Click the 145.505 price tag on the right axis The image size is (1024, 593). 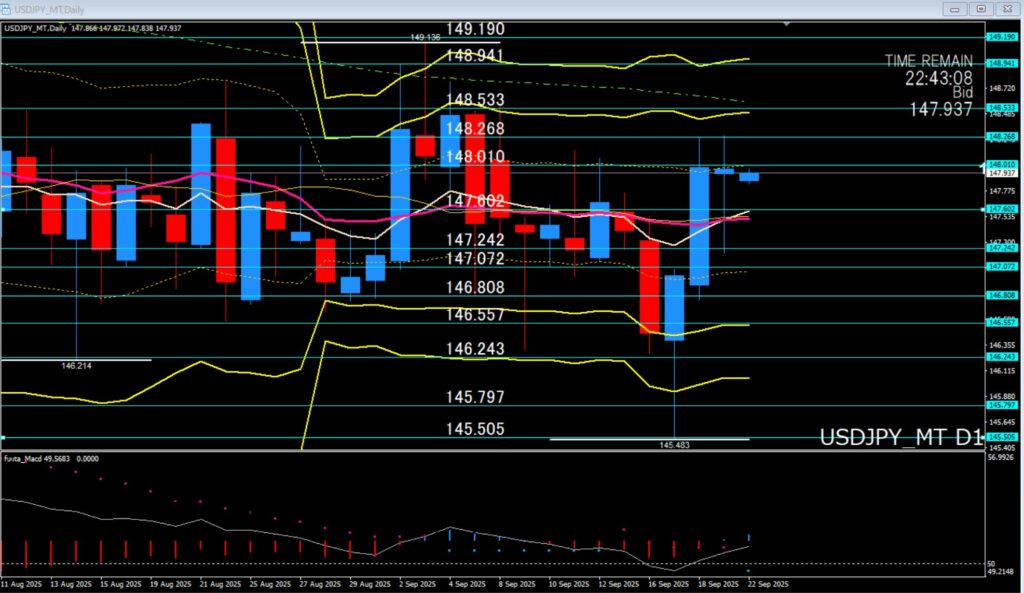(x=1002, y=437)
